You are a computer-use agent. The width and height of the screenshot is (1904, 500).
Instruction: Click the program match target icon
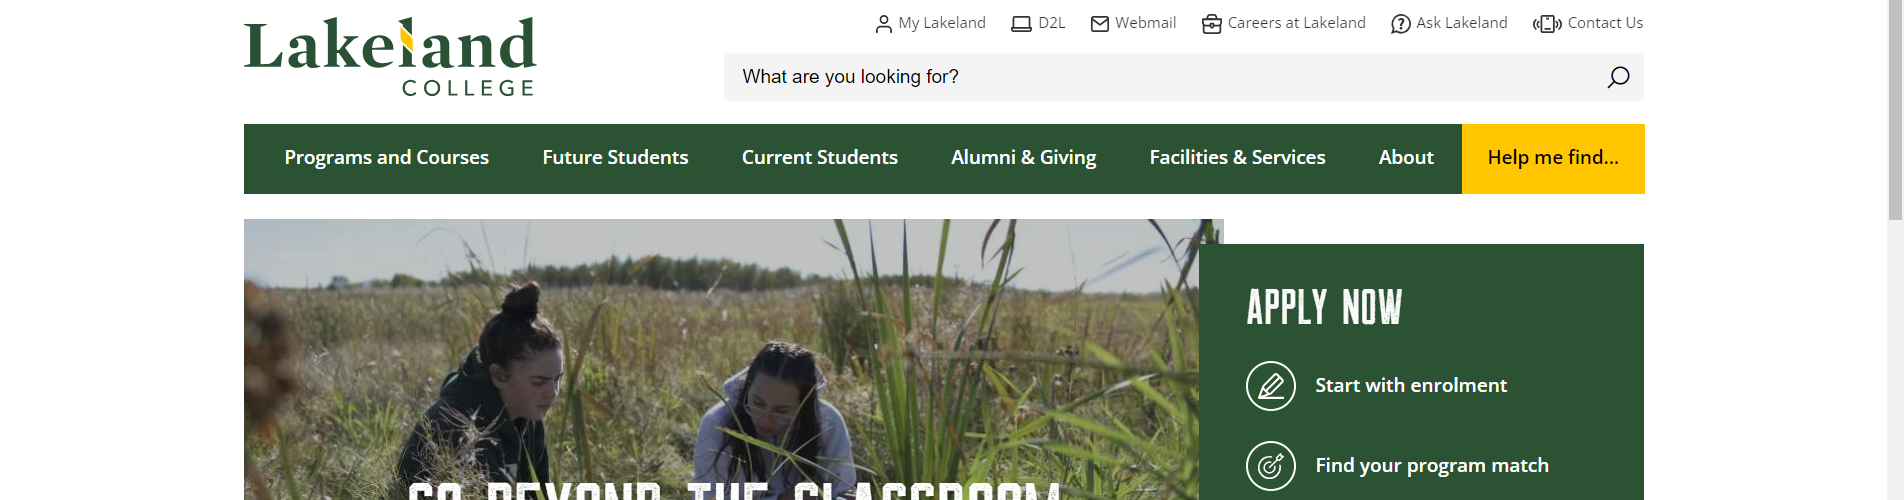click(x=1271, y=466)
